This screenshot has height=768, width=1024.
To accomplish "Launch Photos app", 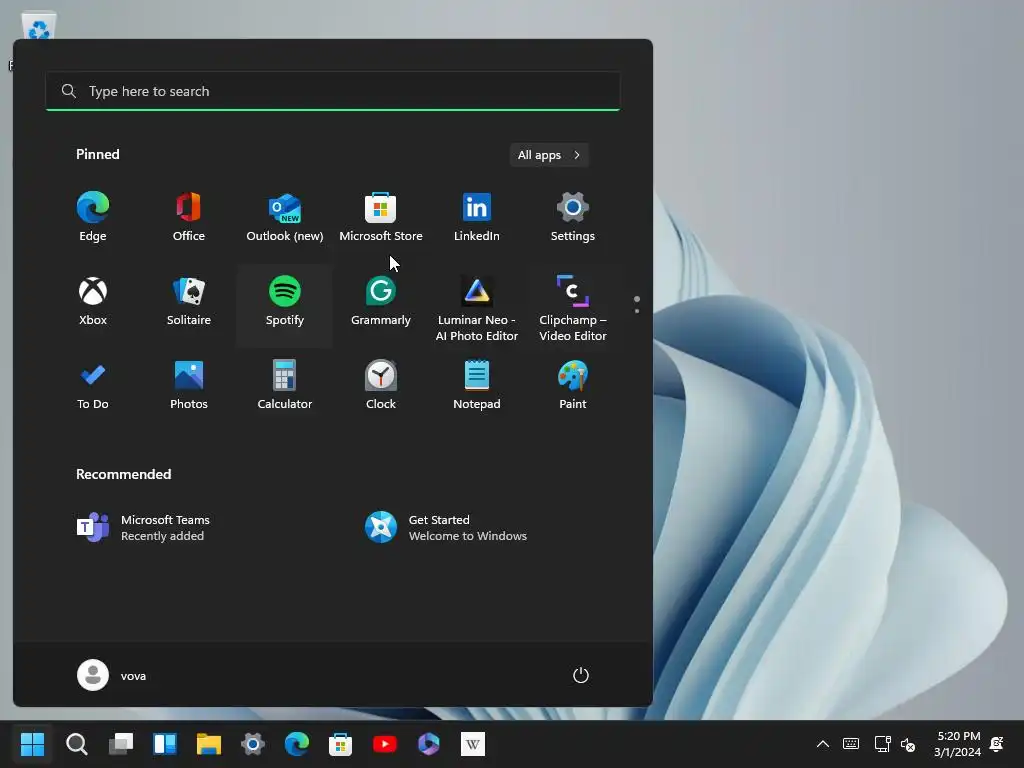I will tap(189, 385).
